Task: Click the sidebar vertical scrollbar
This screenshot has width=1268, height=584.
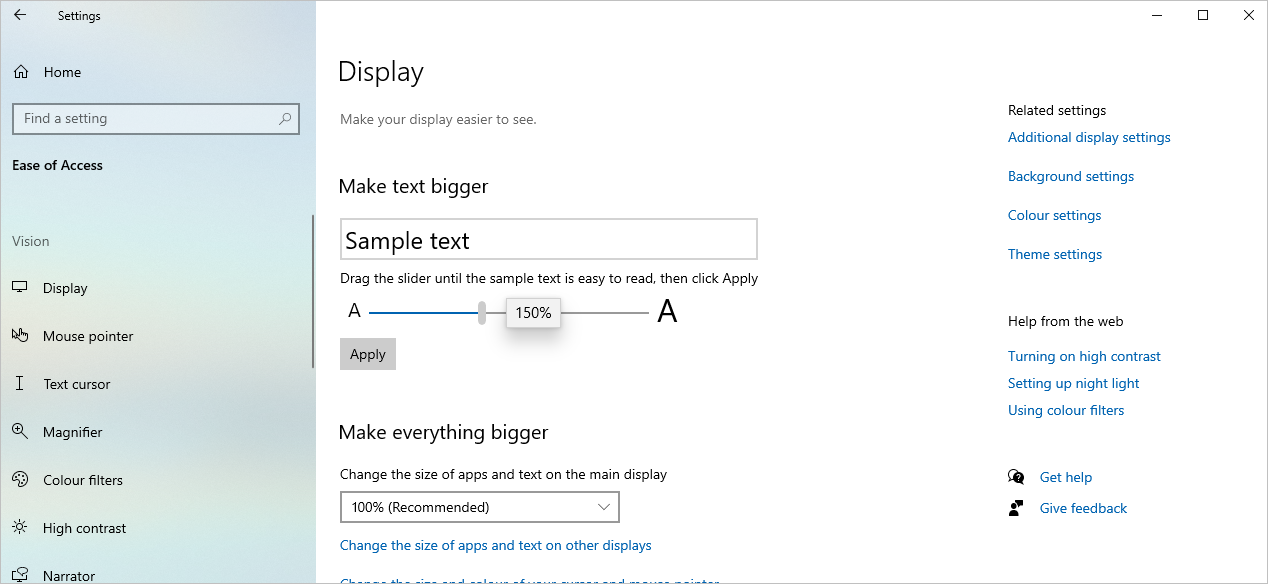Action: (x=313, y=292)
